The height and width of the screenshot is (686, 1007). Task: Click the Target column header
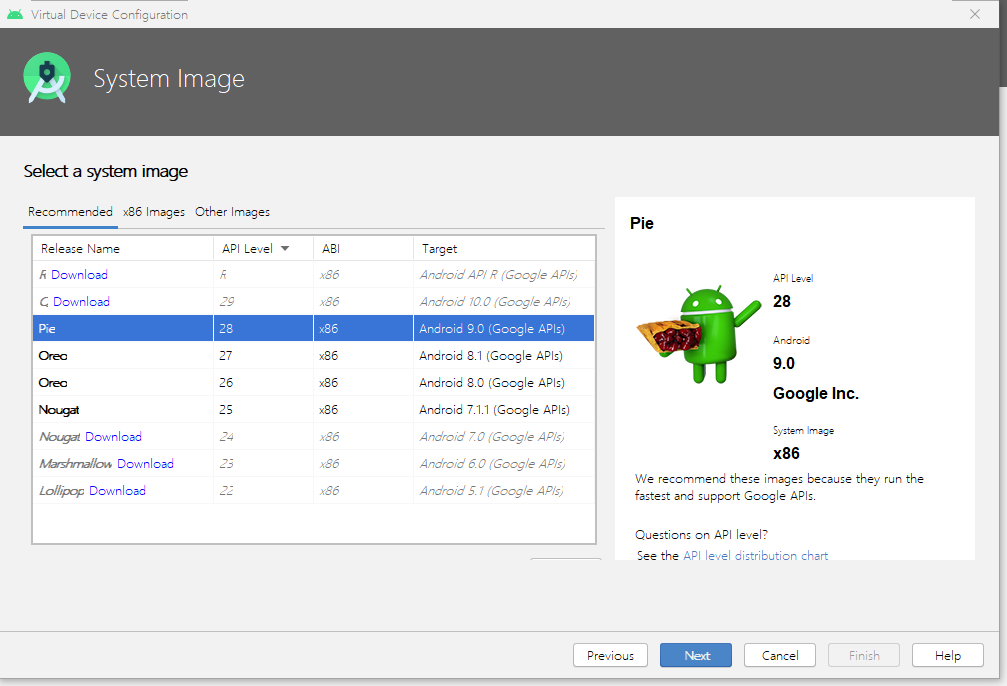tap(505, 249)
